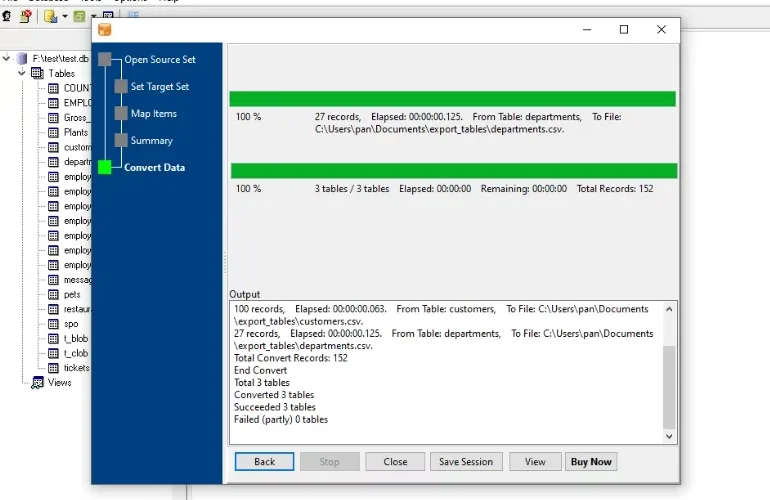
Task: Click the green departments progress bar
Action: pyautogui.click(x=452, y=99)
